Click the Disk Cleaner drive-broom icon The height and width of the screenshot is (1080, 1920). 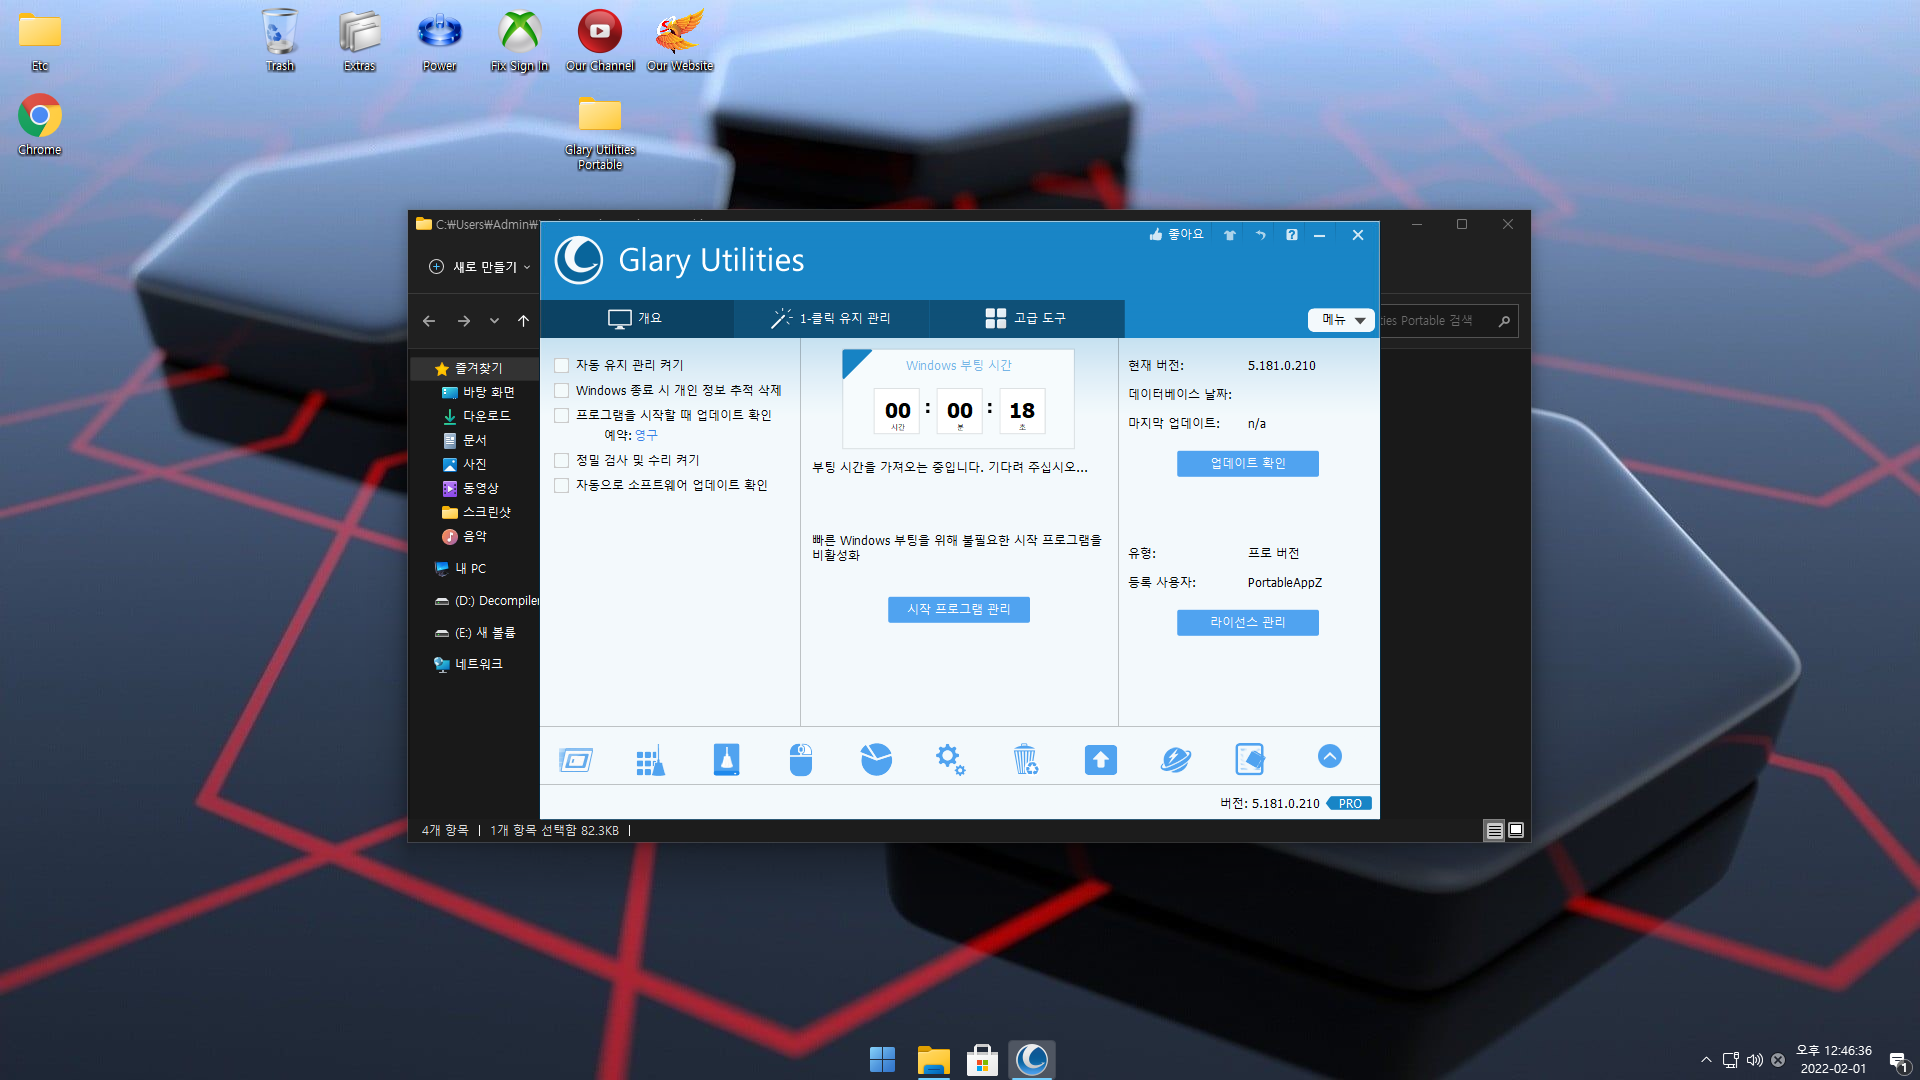click(x=726, y=760)
